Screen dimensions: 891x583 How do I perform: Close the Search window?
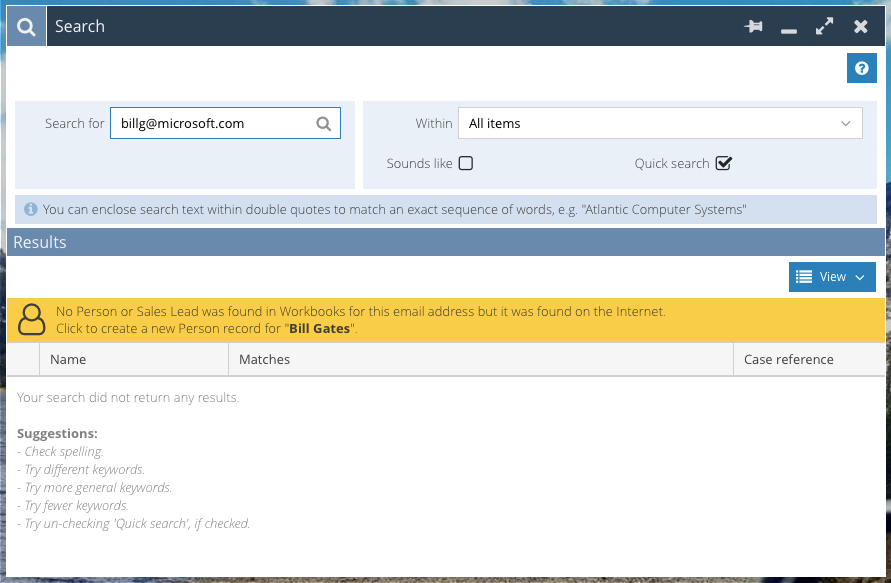click(861, 26)
